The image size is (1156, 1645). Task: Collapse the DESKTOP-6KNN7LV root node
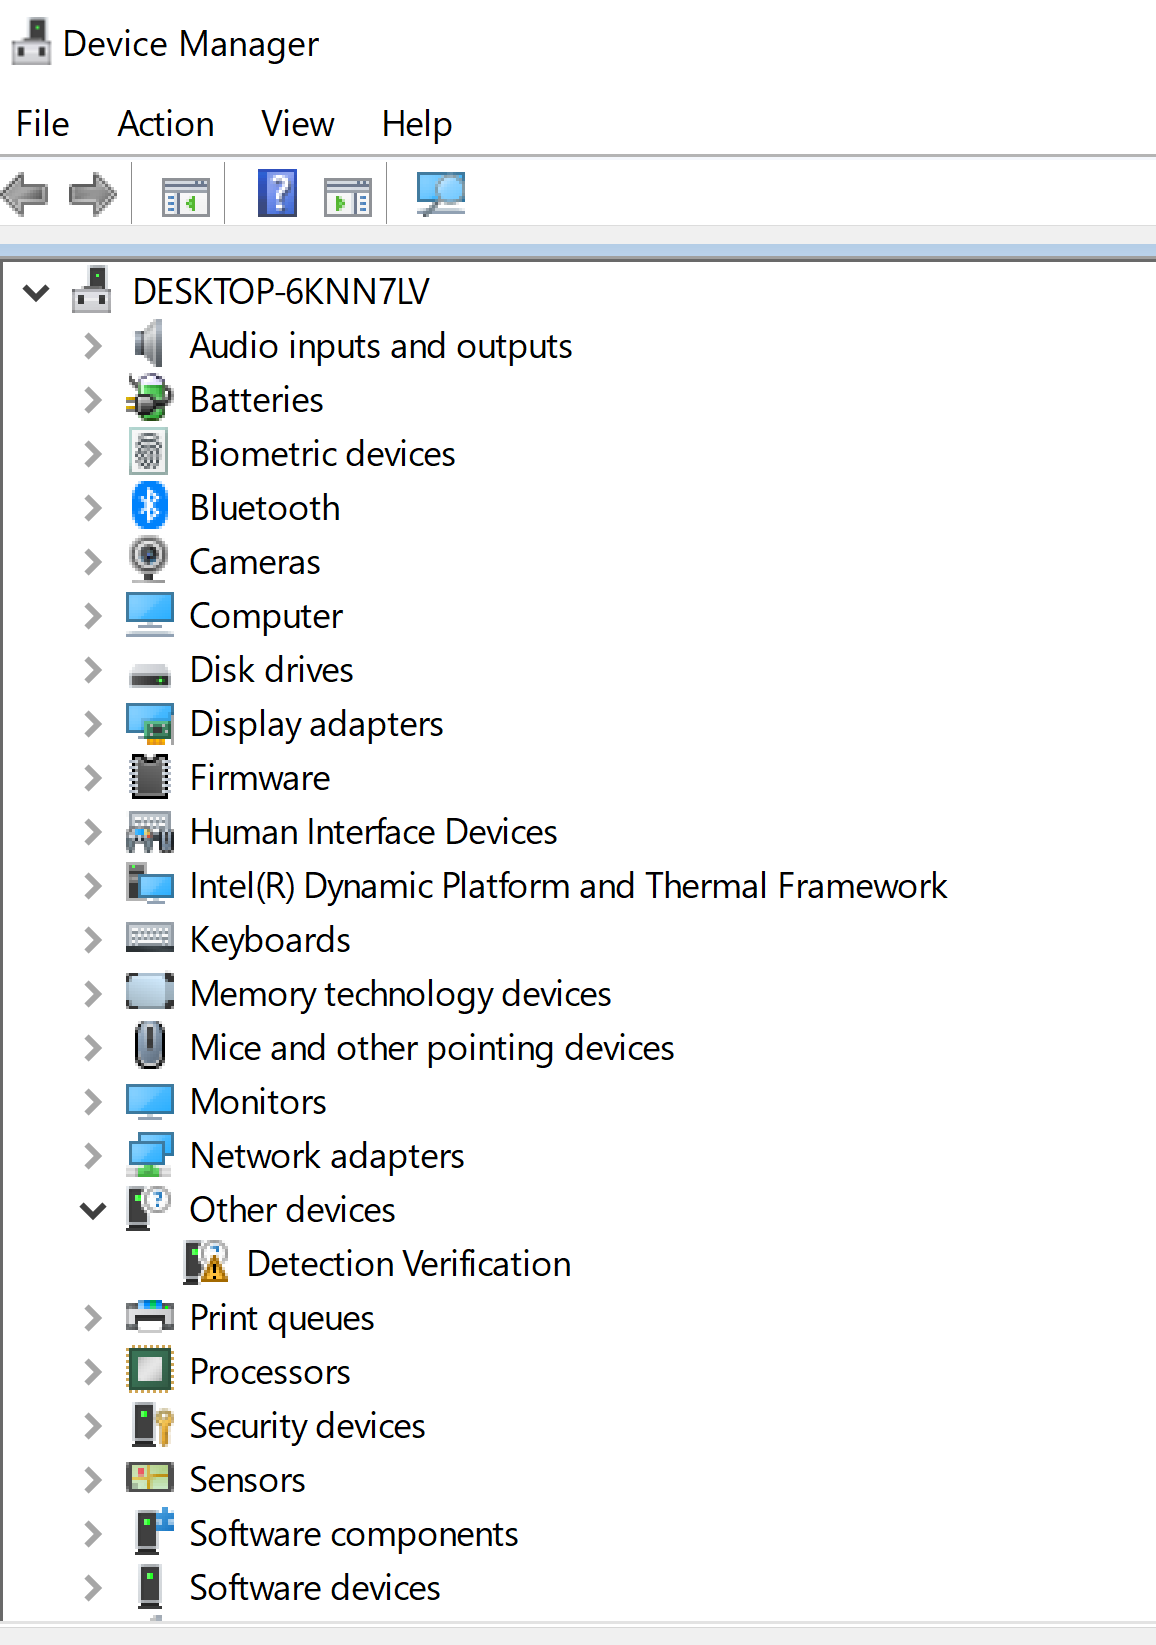[36, 292]
